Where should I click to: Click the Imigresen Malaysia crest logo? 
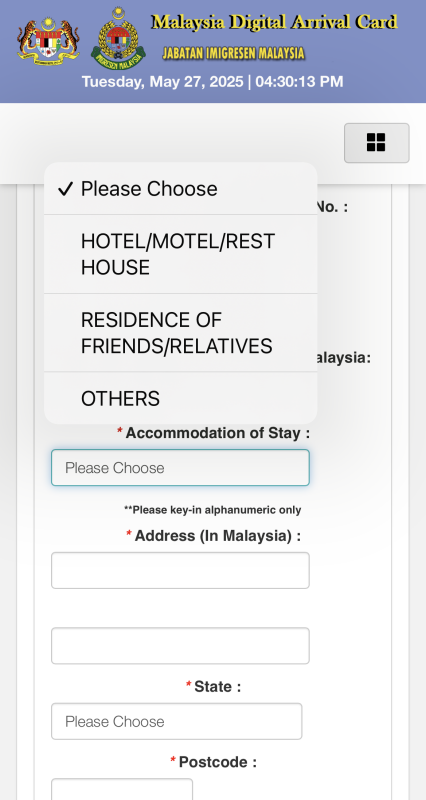coord(118,38)
